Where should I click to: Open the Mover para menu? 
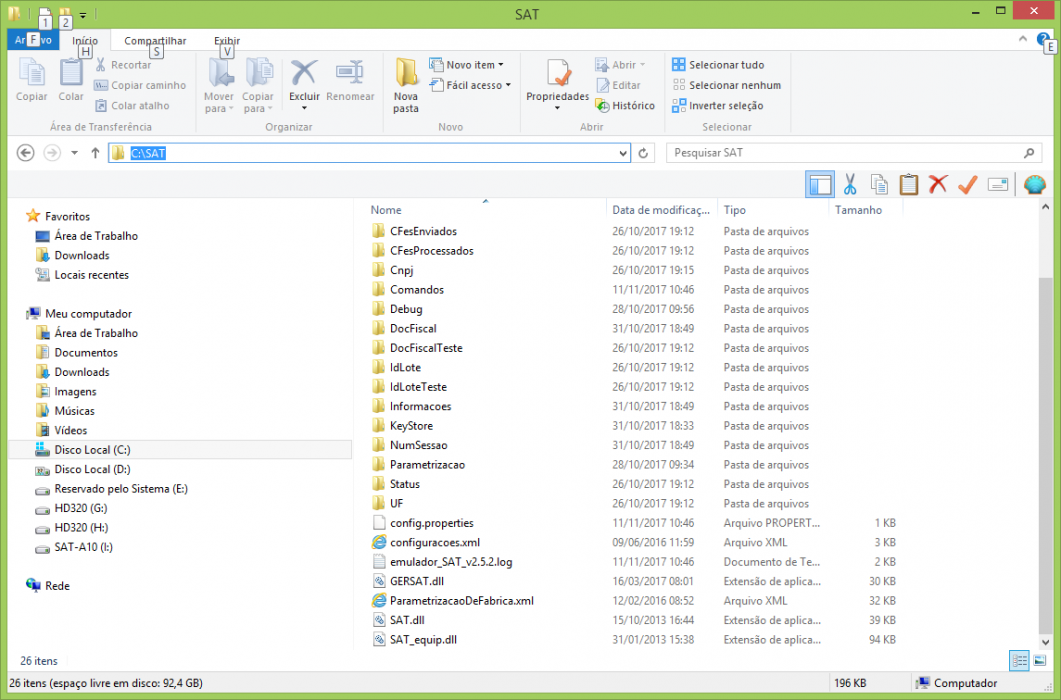(x=219, y=85)
